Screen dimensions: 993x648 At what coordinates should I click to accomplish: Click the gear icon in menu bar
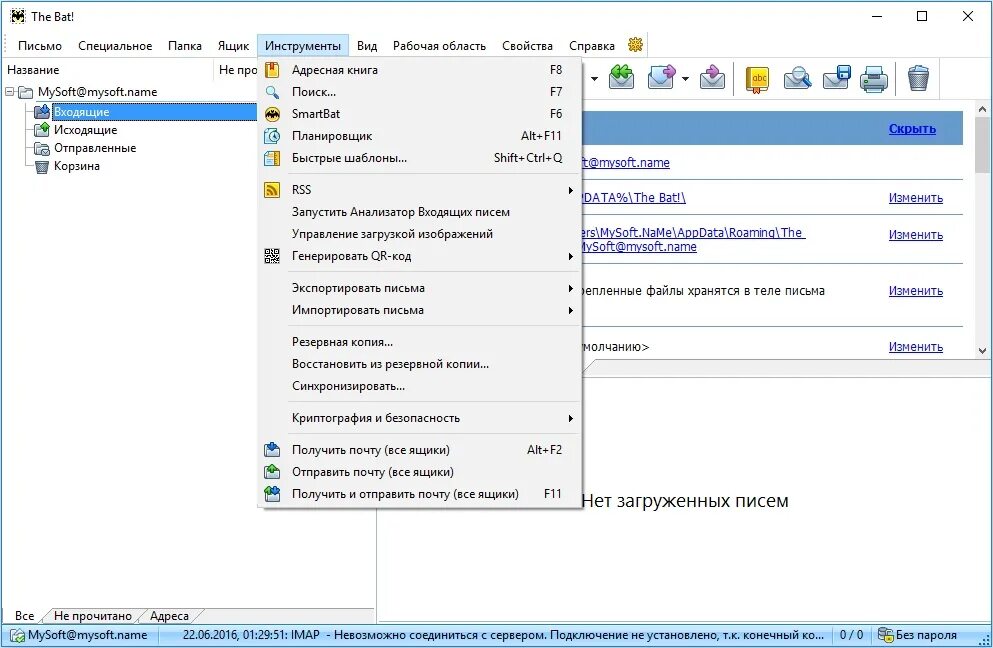(x=635, y=45)
